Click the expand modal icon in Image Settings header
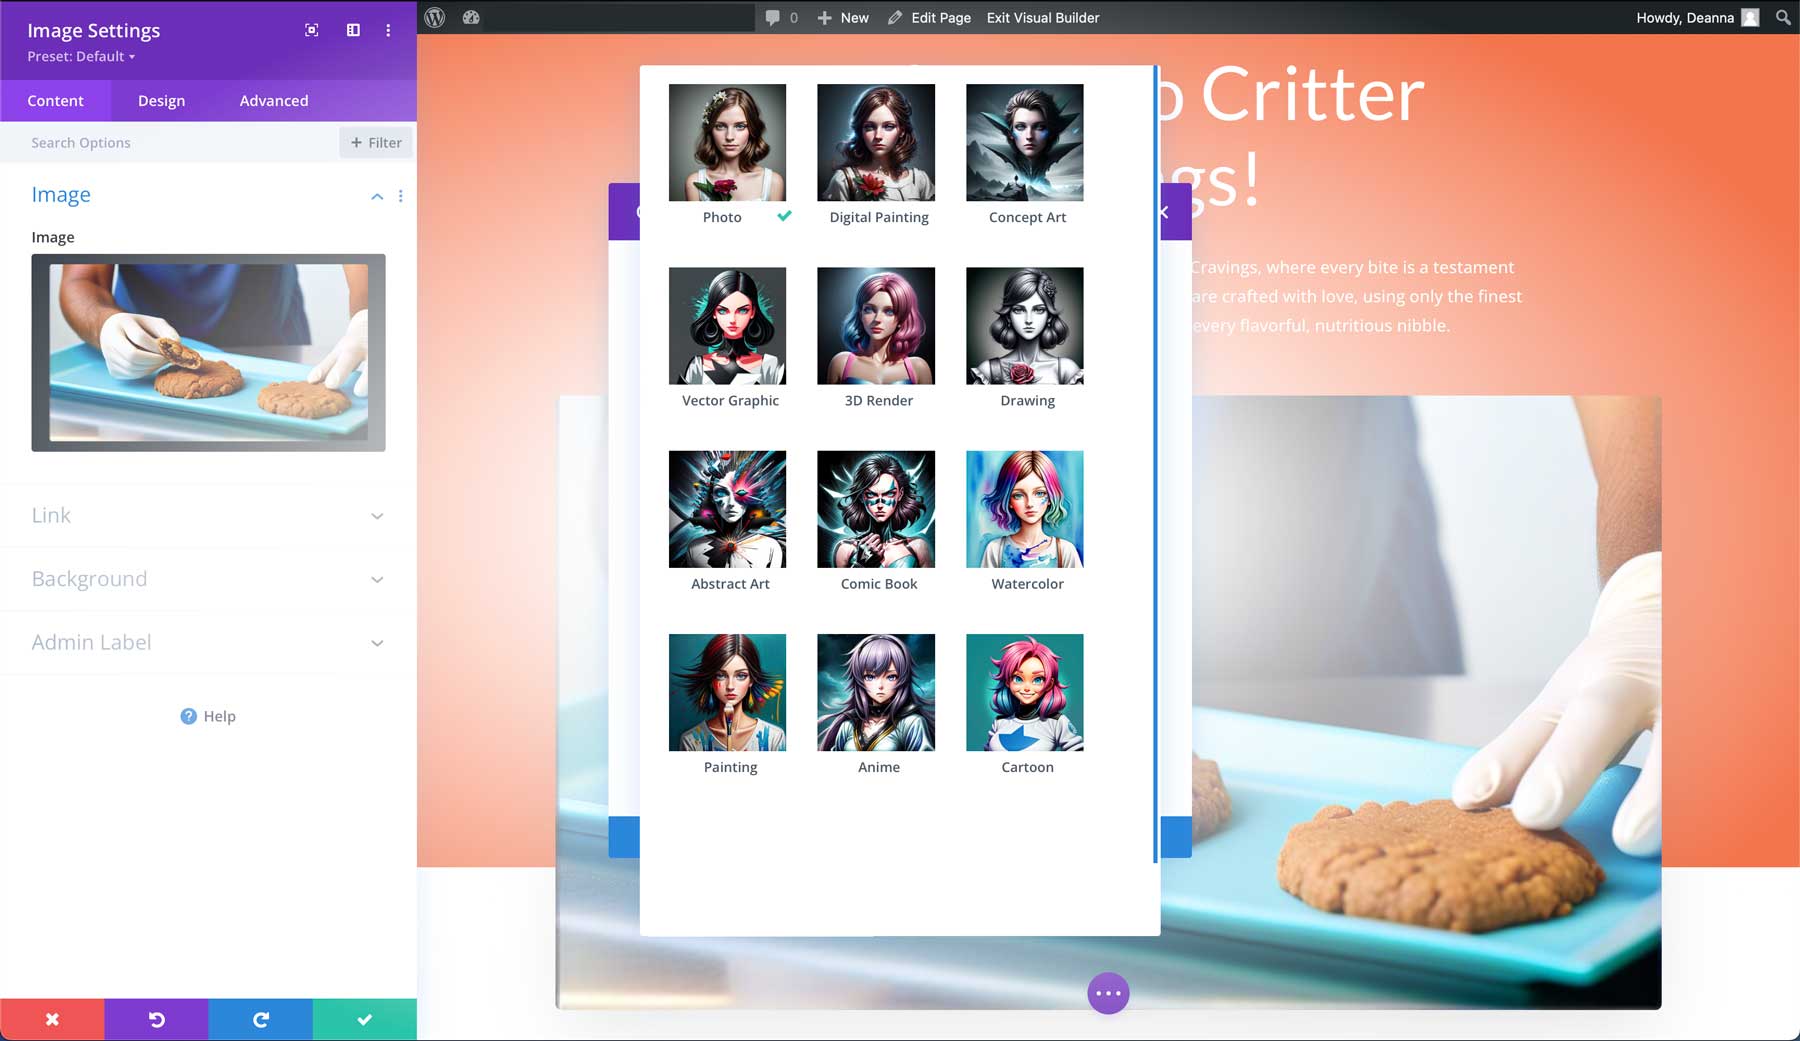The width and height of the screenshot is (1800, 1041). click(311, 30)
